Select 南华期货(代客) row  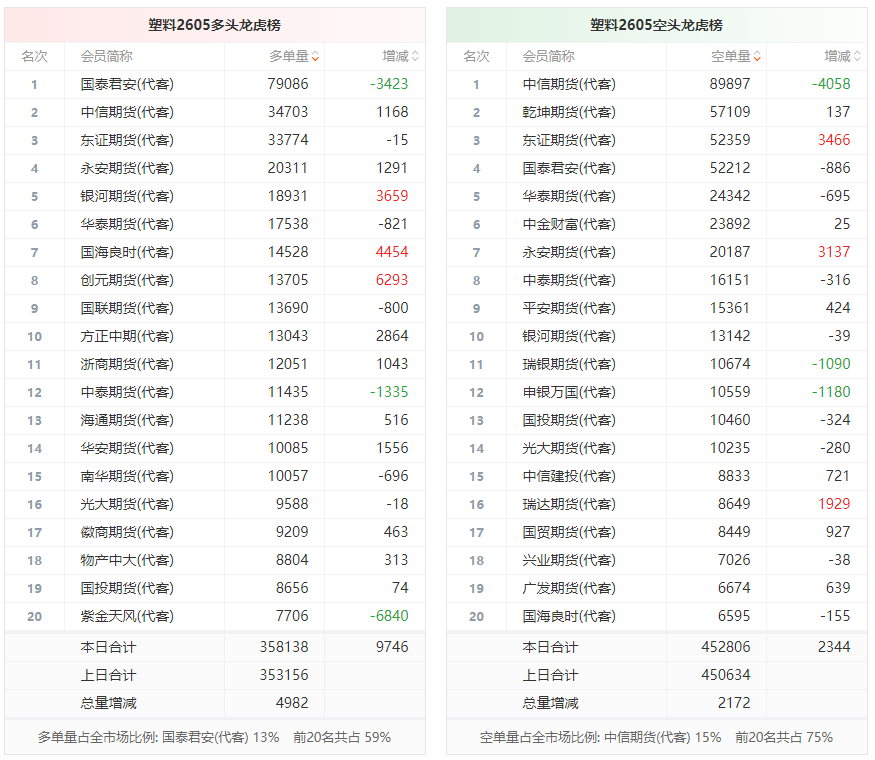click(215, 476)
